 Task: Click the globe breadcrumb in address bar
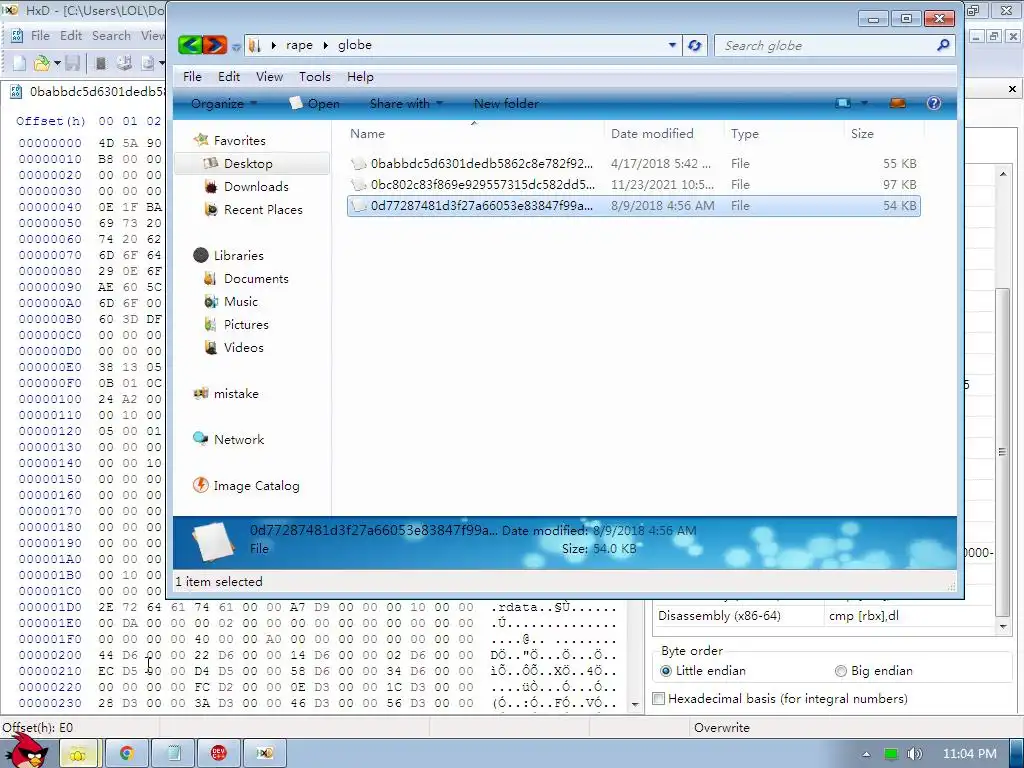coord(355,45)
